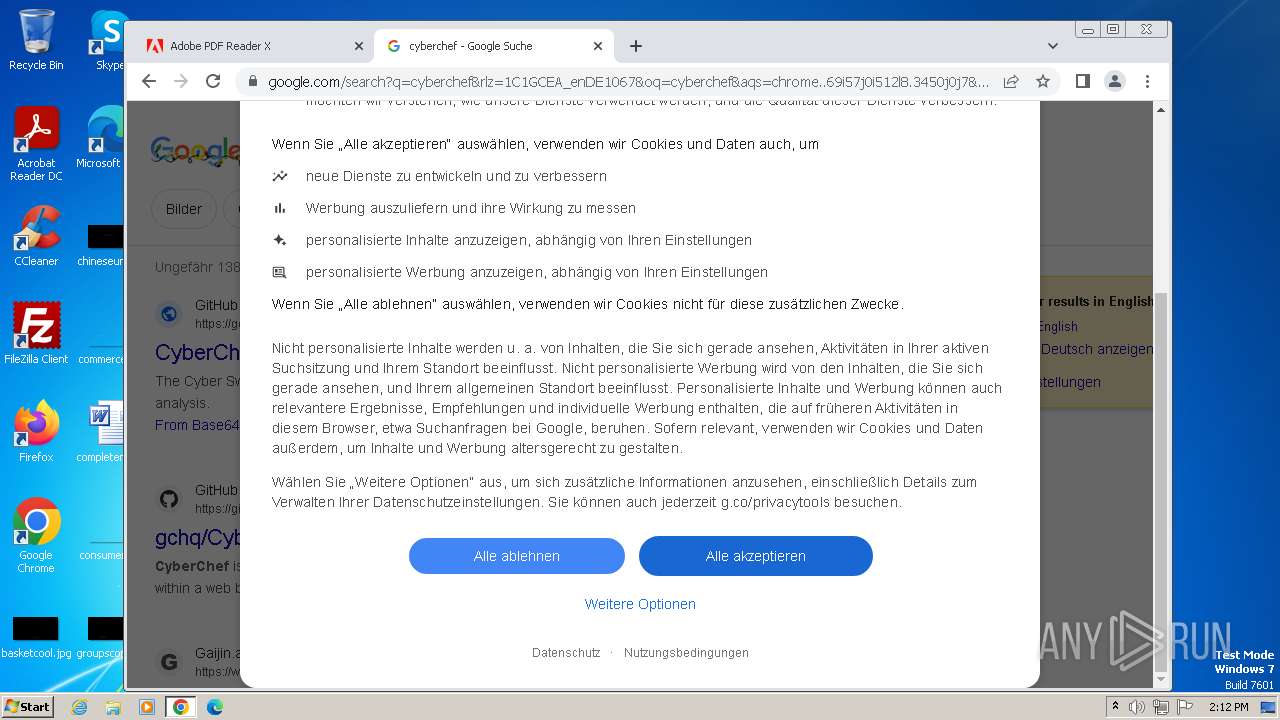This screenshot has height=720, width=1280.
Task: Click the 'personalisierte Werbung anzeigen' line
Action: point(537,272)
